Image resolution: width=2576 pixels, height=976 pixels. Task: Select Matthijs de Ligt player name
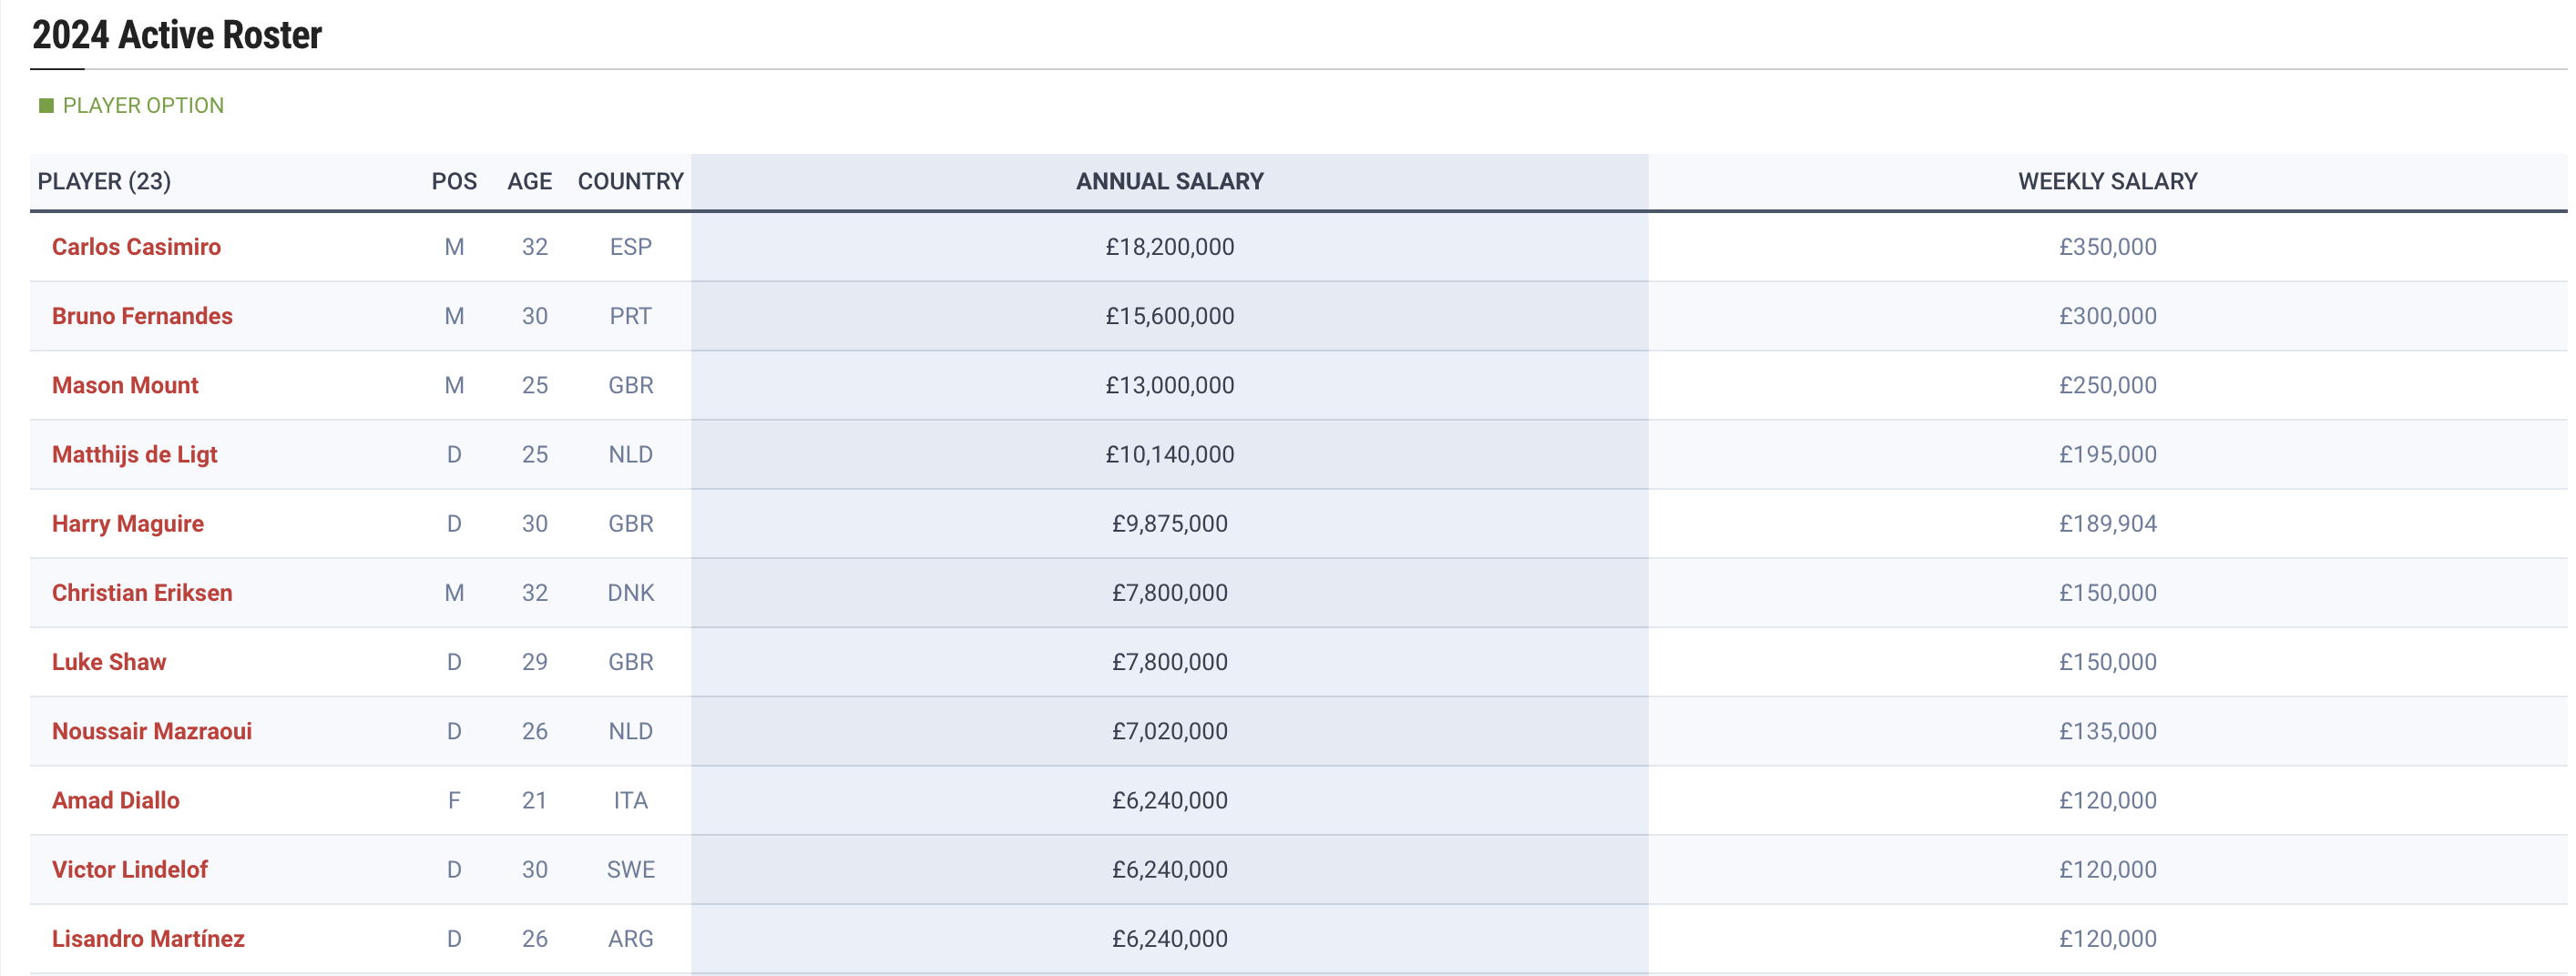[134, 454]
